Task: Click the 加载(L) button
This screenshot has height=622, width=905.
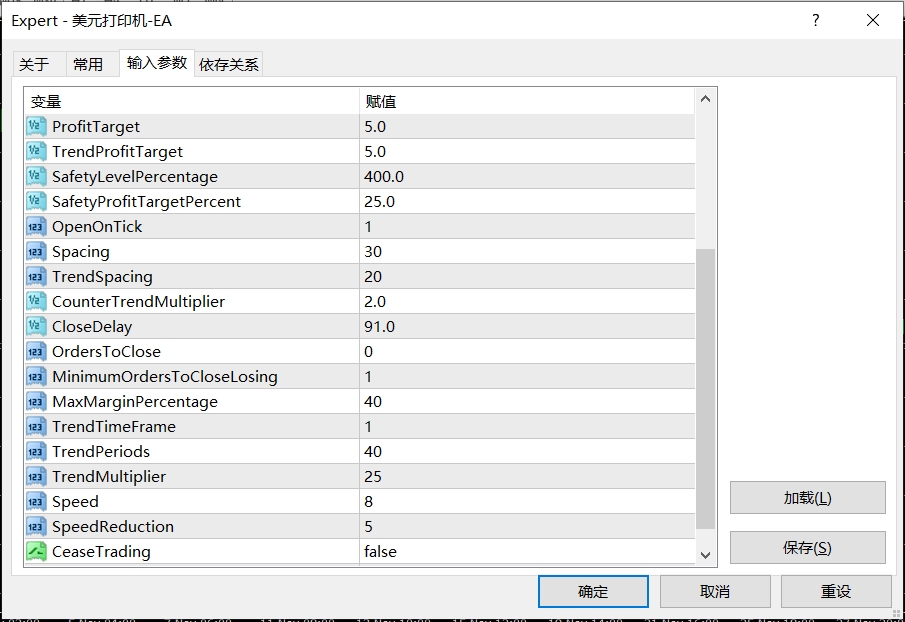Action: point(807,498)
